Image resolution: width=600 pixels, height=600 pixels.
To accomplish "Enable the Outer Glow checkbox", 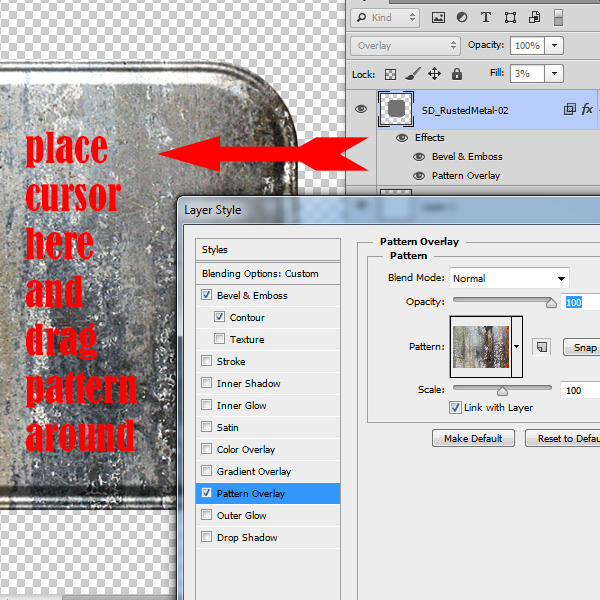I will [206, 515].
